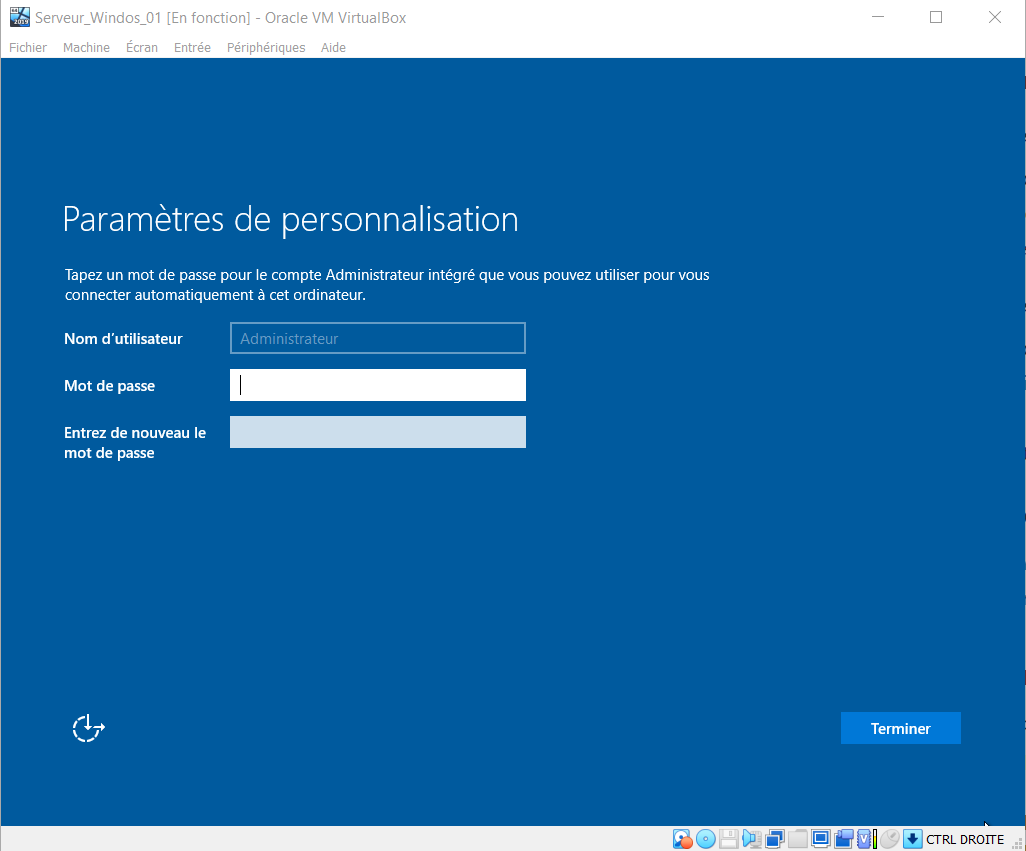Open the Machine menu
The image size is (1026, 851).
coord(86,47)
